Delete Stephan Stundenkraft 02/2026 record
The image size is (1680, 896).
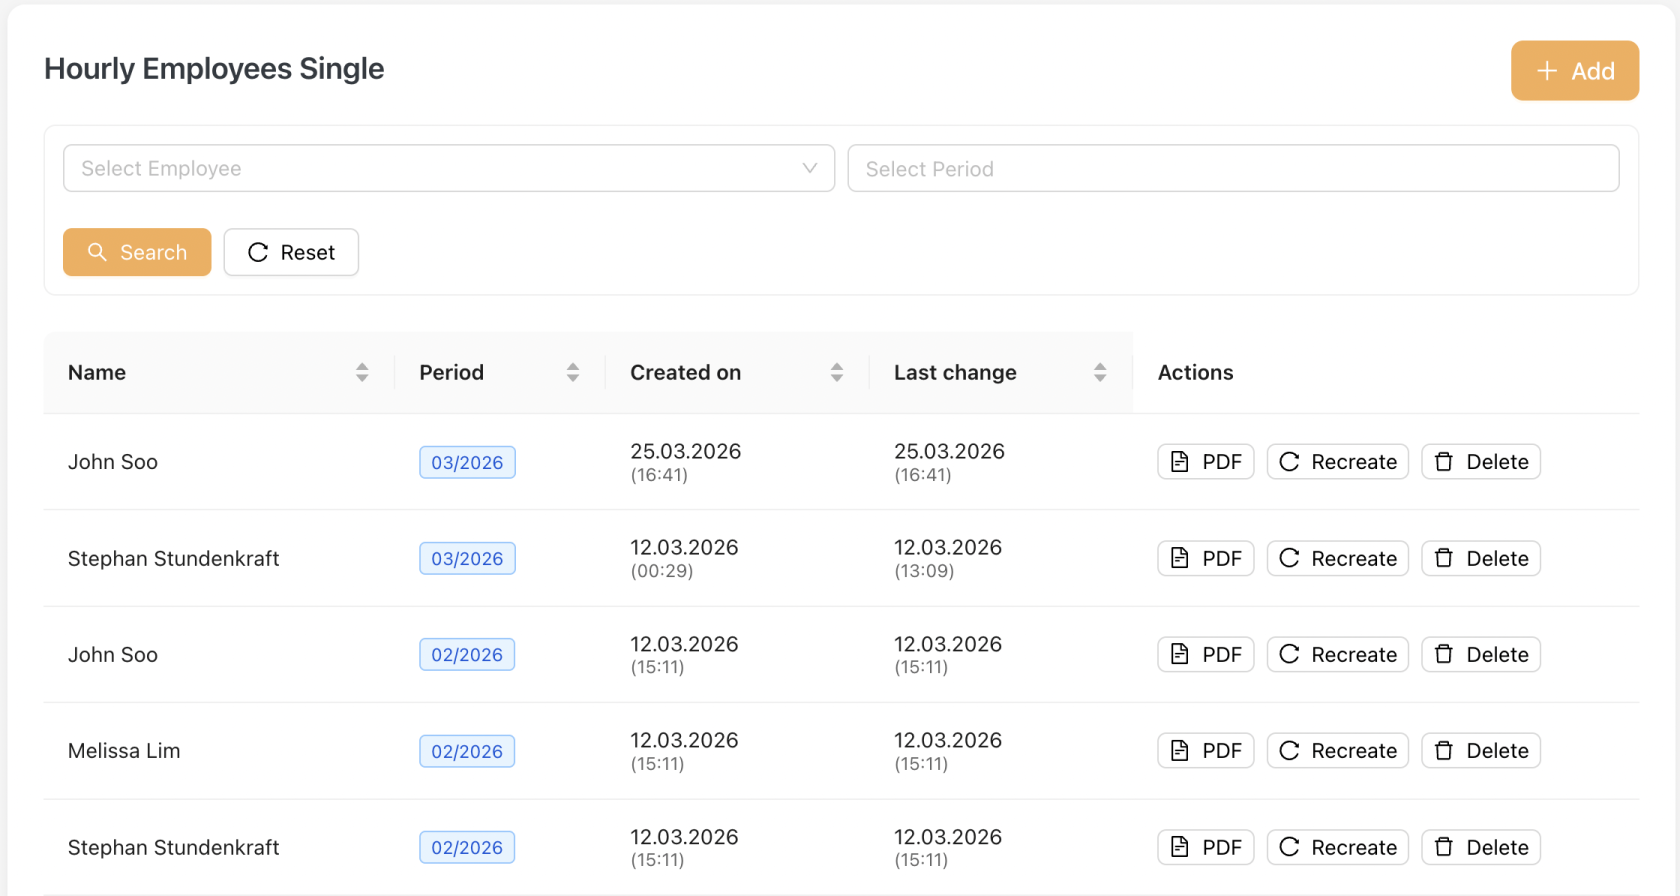coord(1481,848)
